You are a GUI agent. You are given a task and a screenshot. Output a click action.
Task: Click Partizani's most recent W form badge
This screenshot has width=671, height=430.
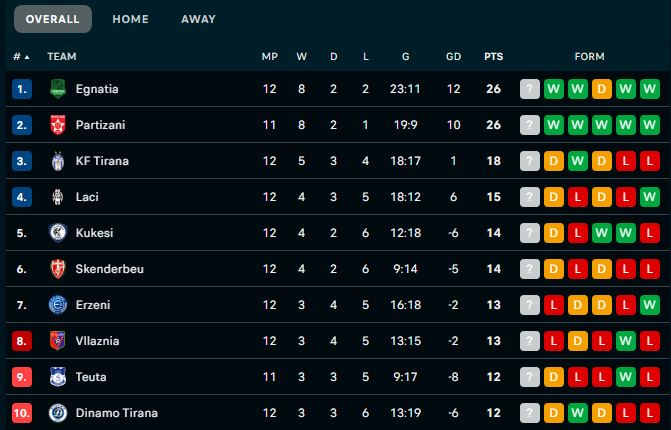click(x=650, y=125)
